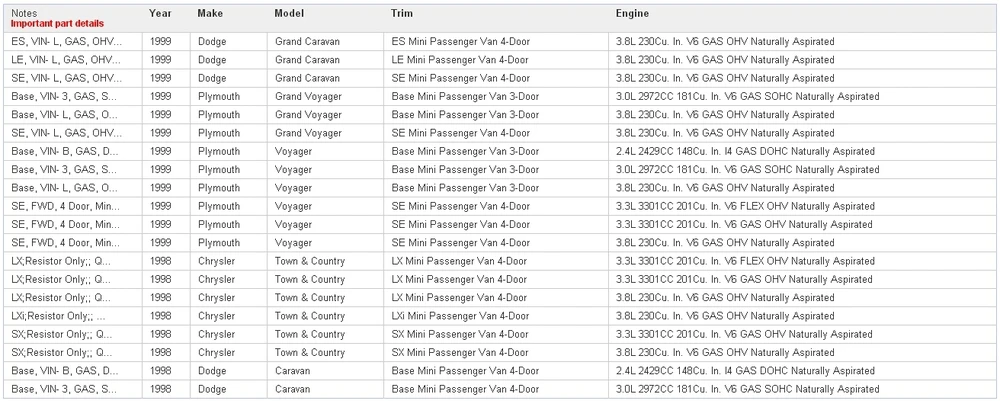Click the Trim column header
This screenshot has height=401, width=1000.
pos(402,13)
